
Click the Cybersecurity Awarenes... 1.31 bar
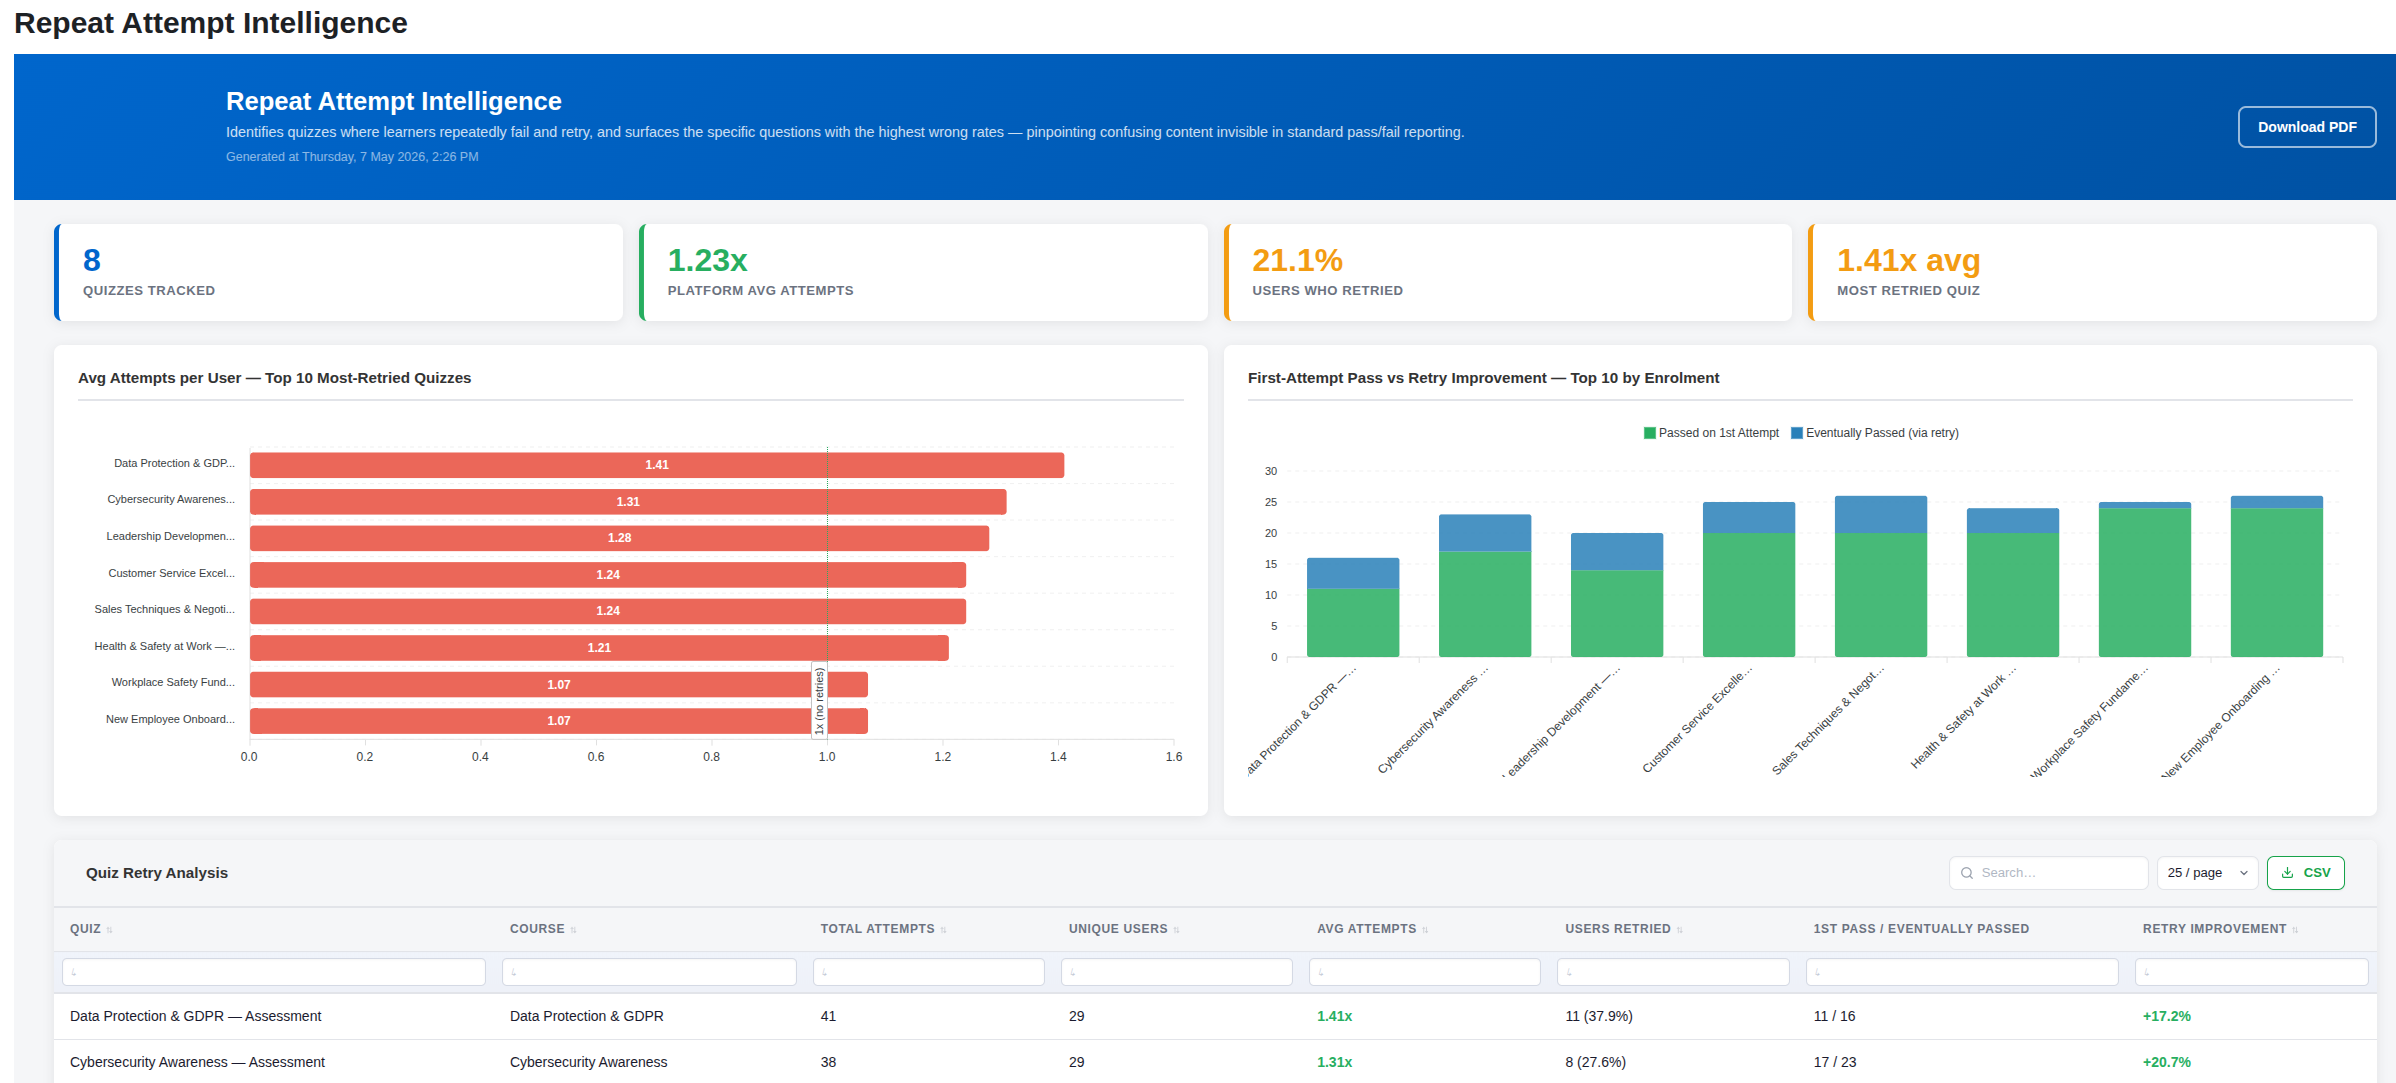628,502
